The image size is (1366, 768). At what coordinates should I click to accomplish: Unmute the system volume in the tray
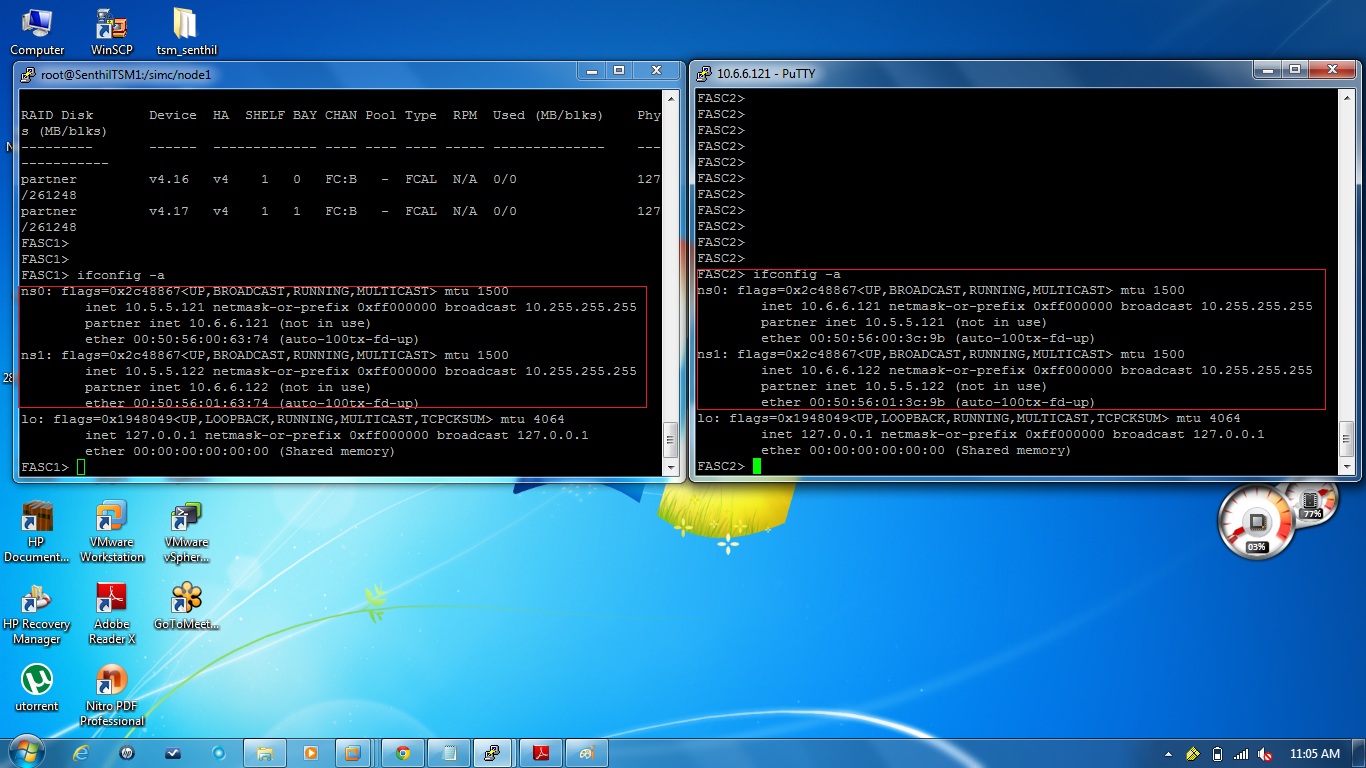coord(1264,754)
